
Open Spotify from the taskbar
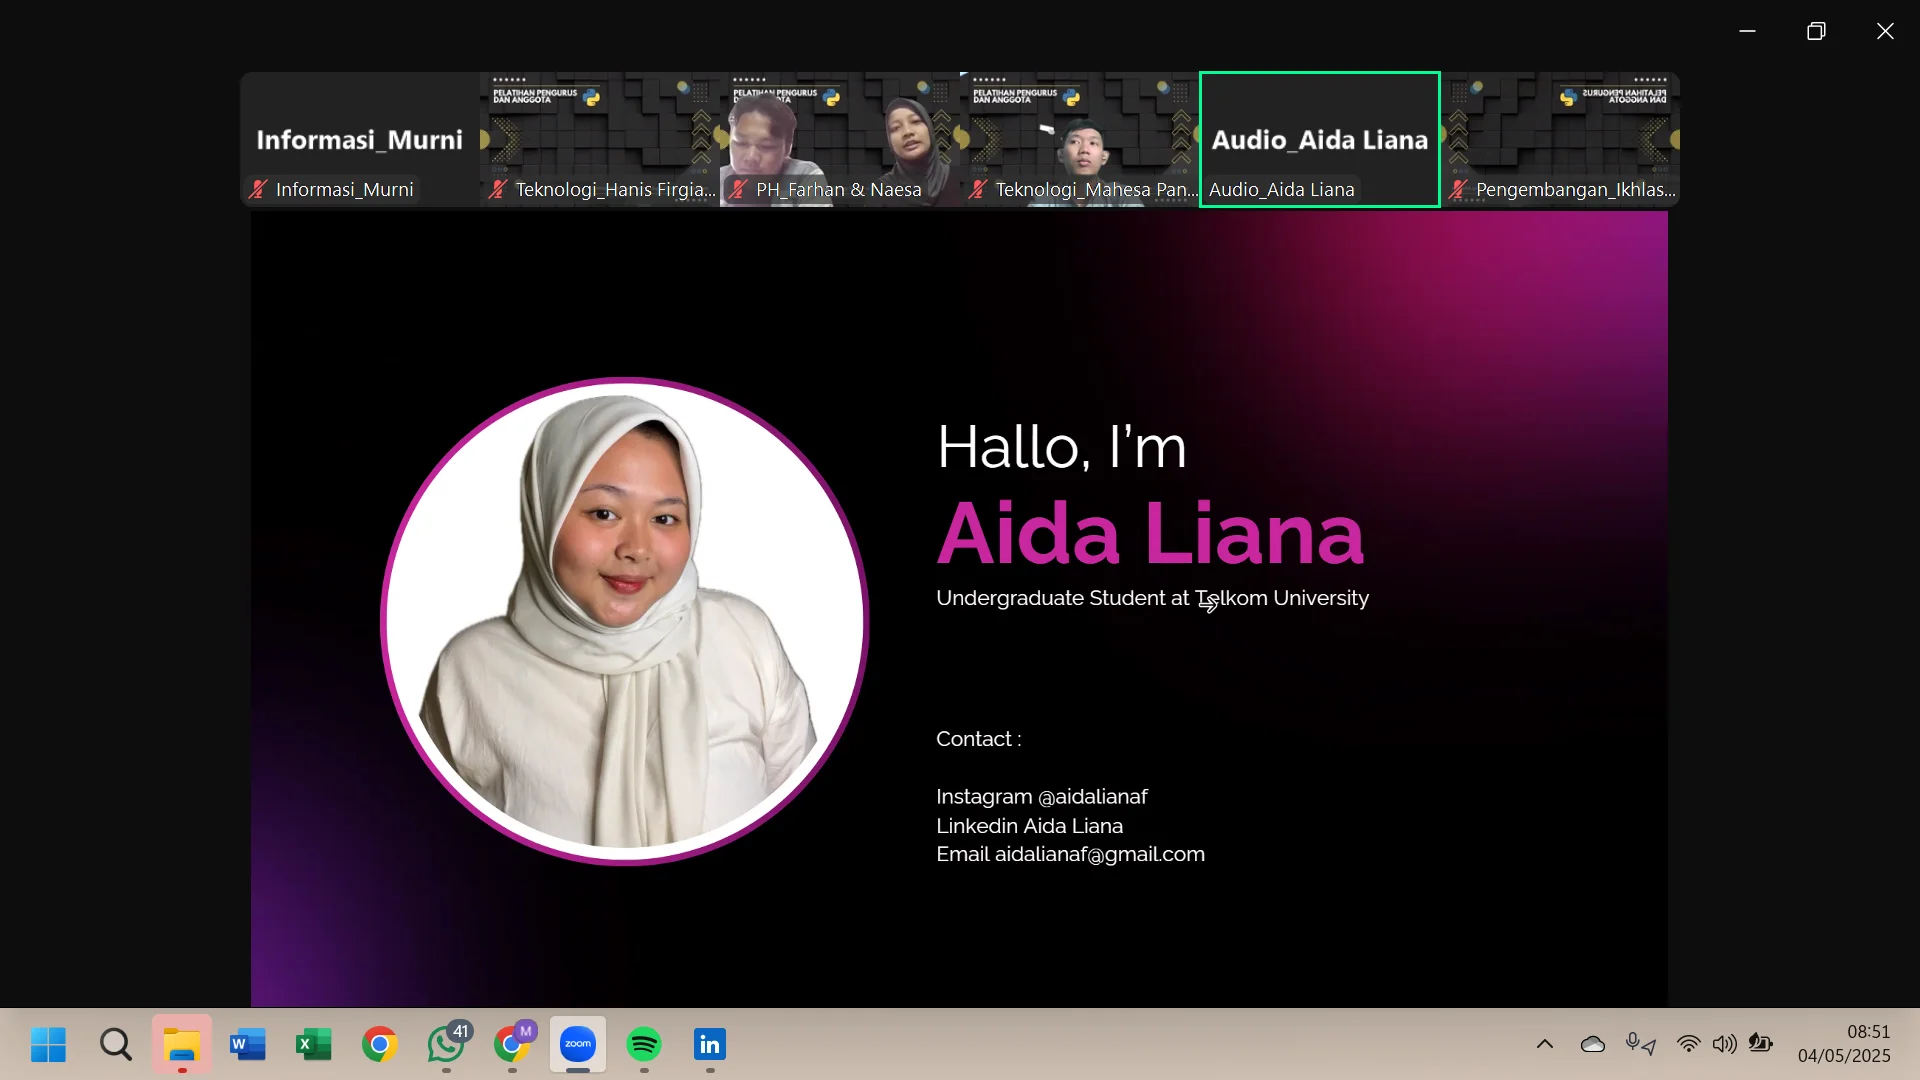[x=644, y=1045]
